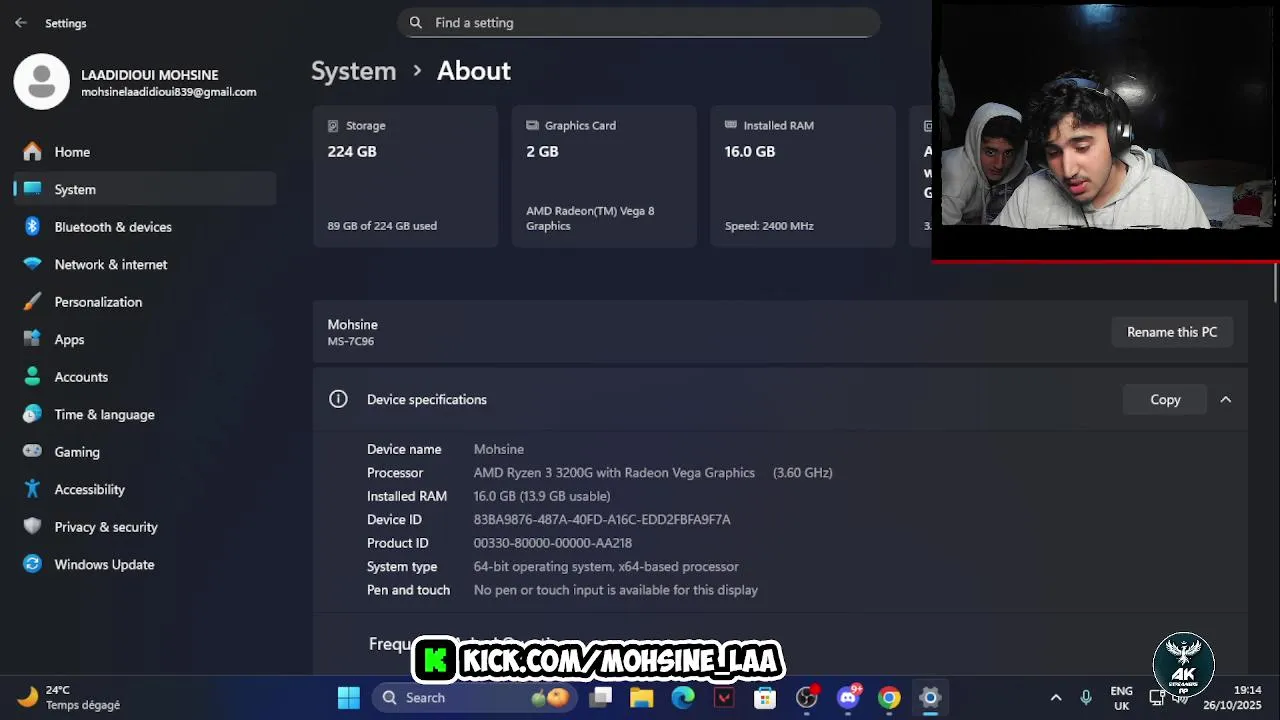
Task: Open Discord from the taskbar
Action: click(x=848, y=698)
